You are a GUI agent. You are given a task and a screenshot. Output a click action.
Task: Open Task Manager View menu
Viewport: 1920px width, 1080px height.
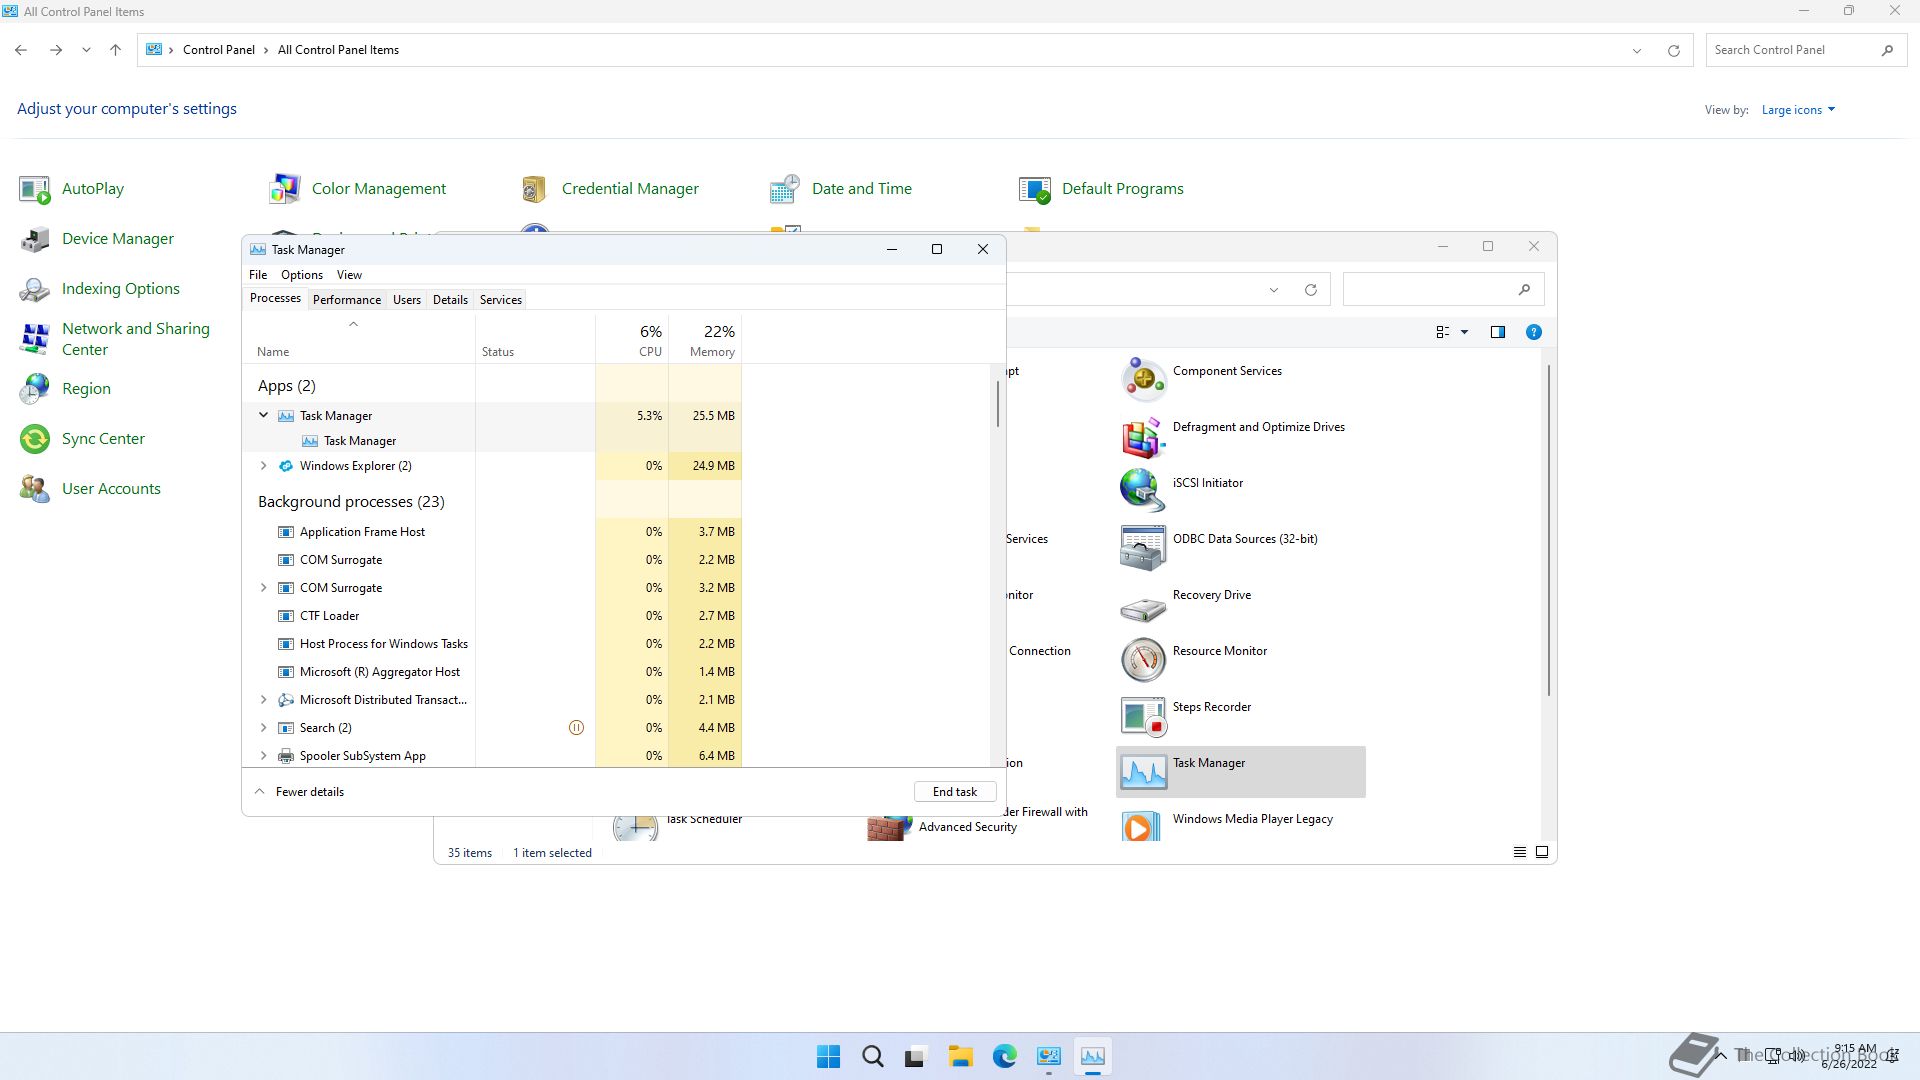click(x=349, y=275)
